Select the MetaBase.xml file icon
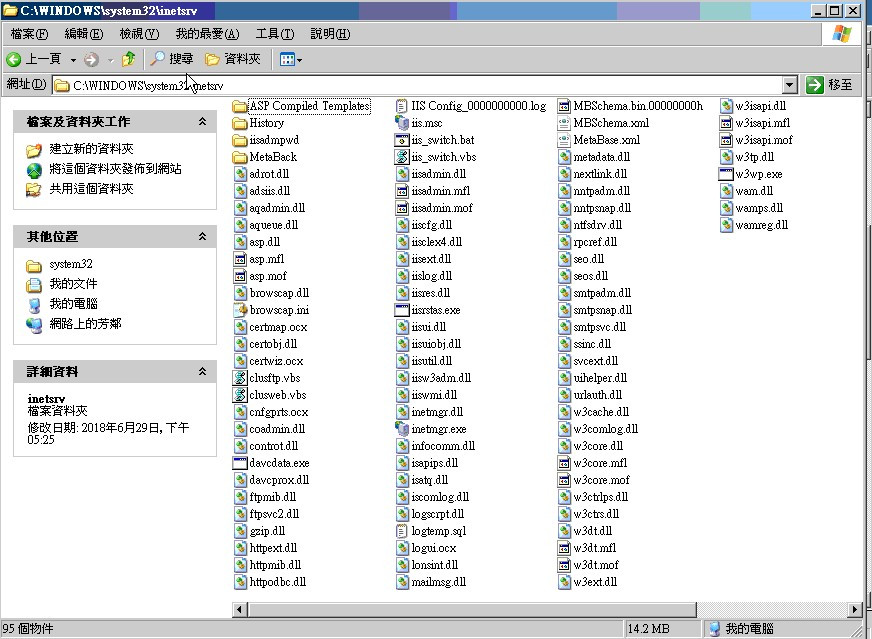The width and height of the screenshot is (872, 639). tap(564, 140)
